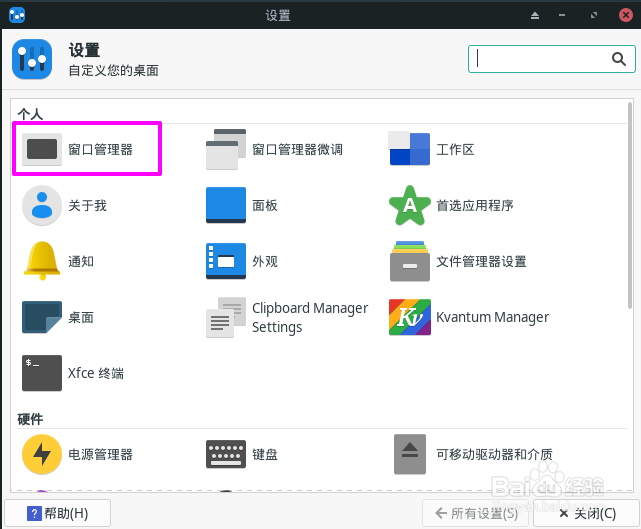This screenshot has height=529, width=641.
Task: Click the 帮助(H) help button
Action: click(x=58, y=513)
